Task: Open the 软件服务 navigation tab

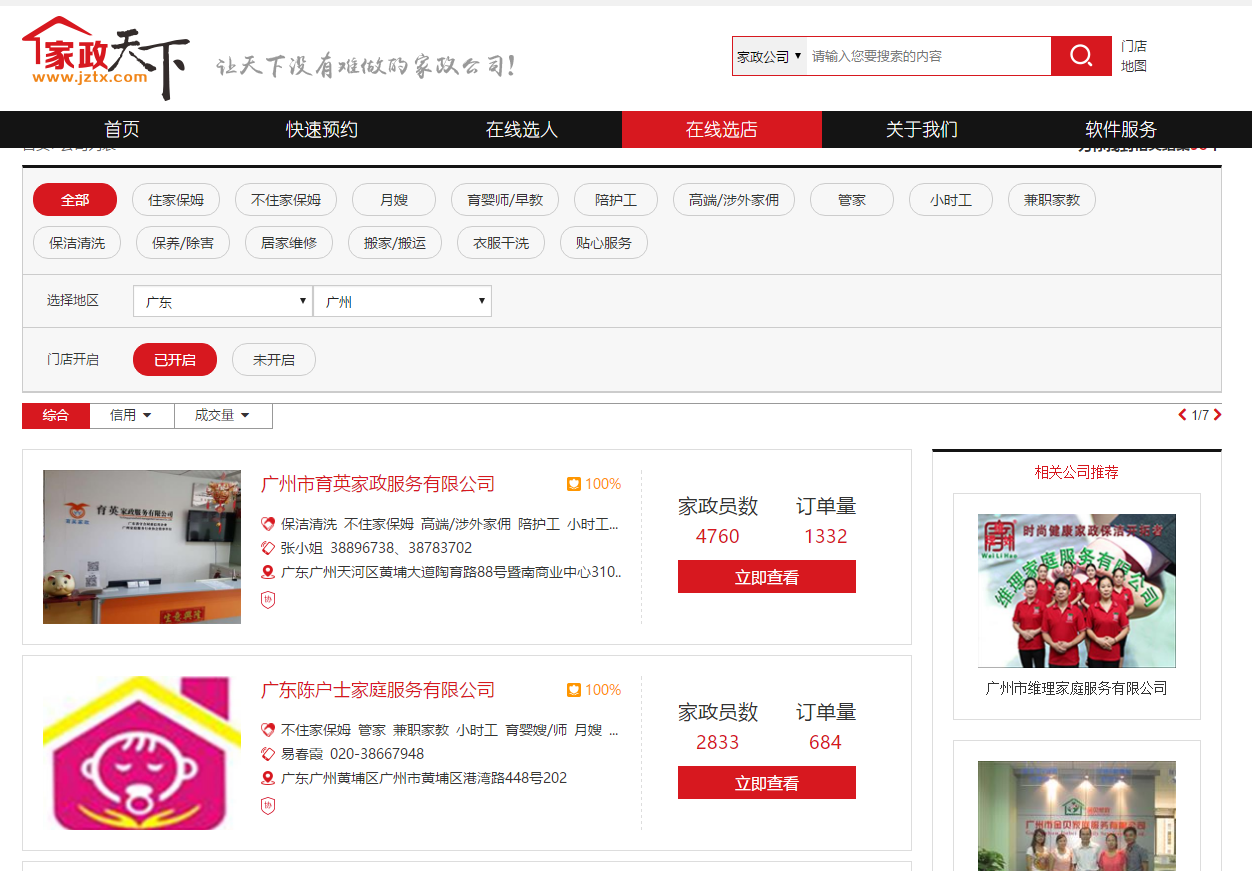Action: coord(1122,130)
